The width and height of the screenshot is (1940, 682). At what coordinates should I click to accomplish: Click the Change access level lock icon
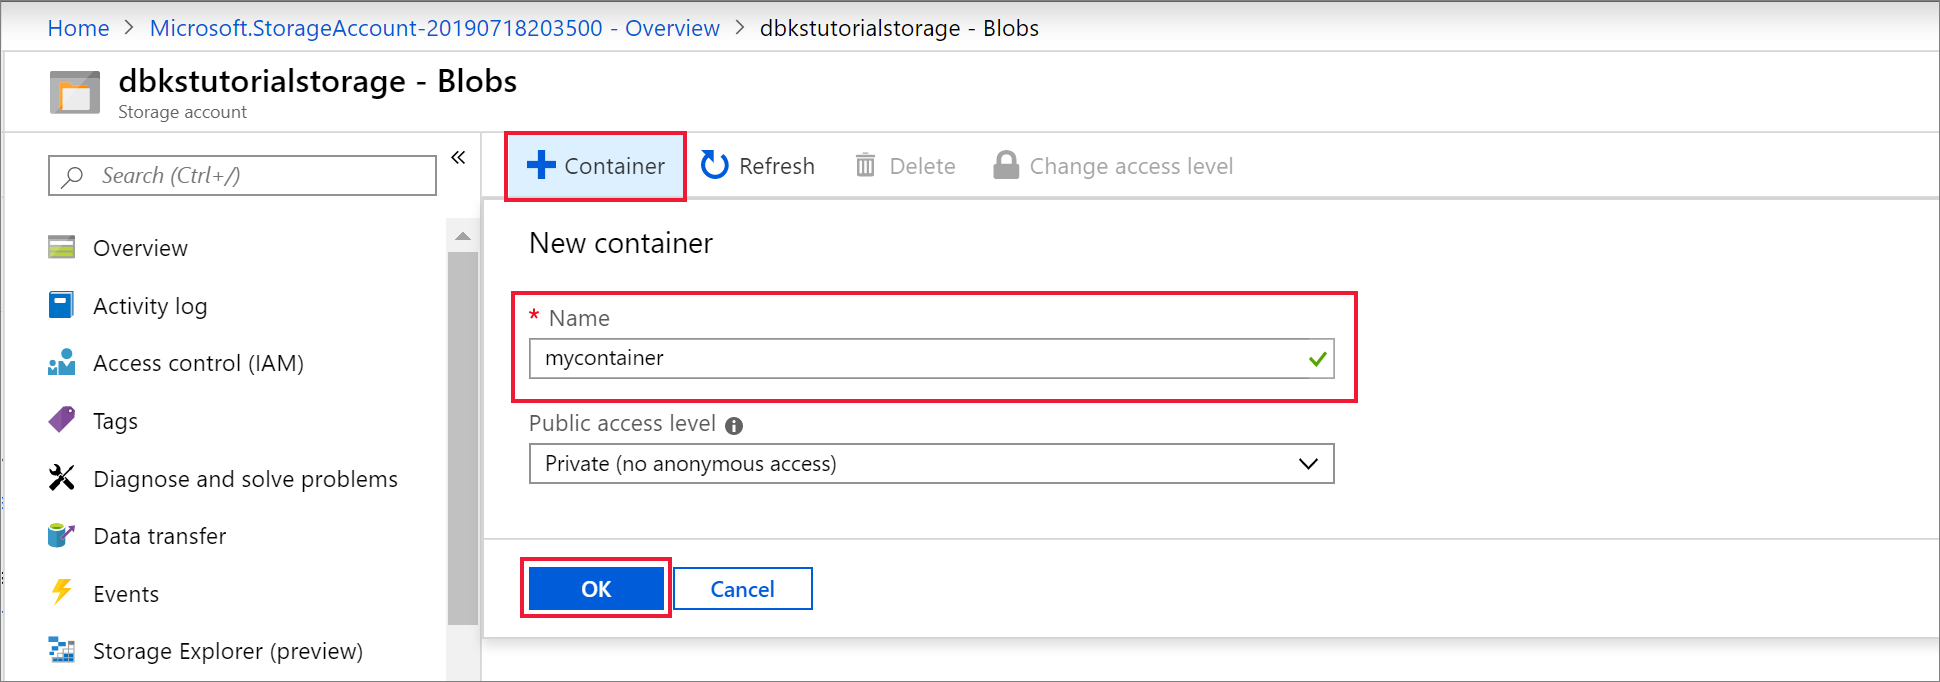(1005, 165)
